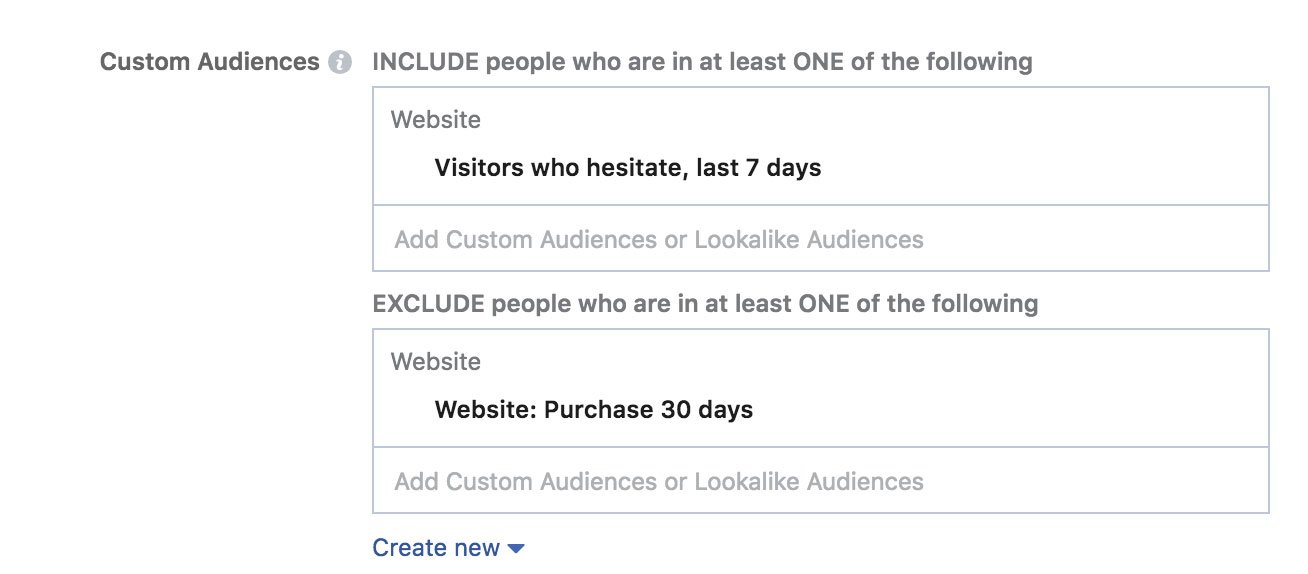This screenshot has height=574, width=1308.
Task: Click the word INCLUDE in the first heading
Action: [425, 62]
